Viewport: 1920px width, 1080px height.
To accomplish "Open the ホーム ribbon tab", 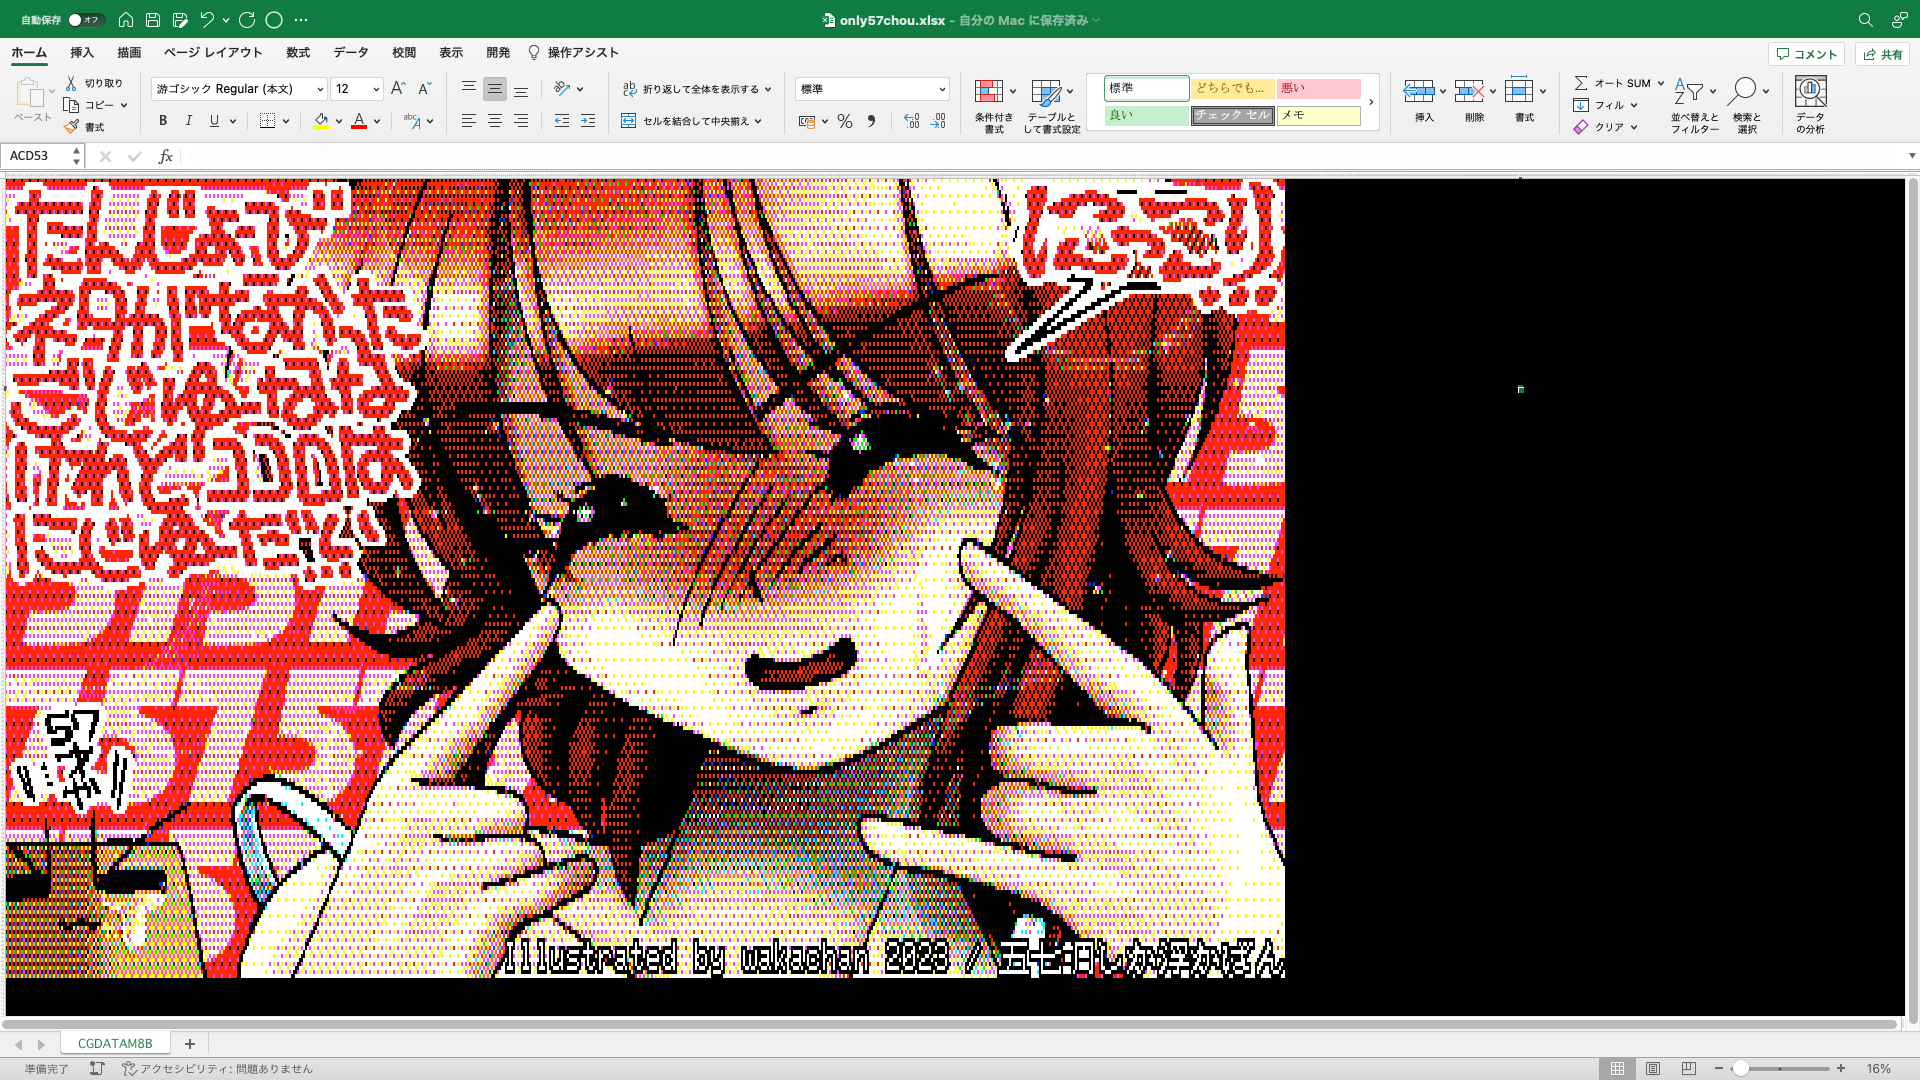I will pyautogui.click(x=29, y=53).
